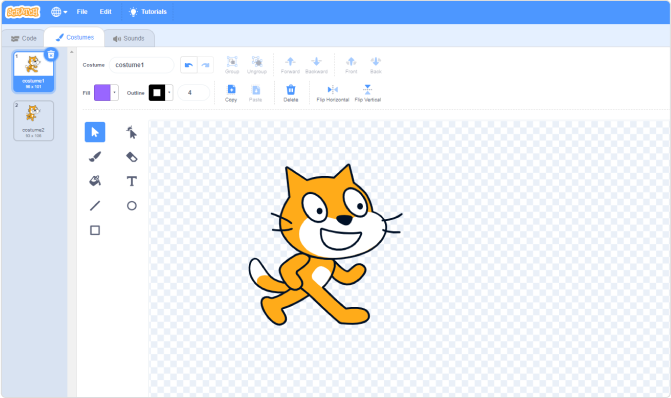Delete costume1 with trash icon
This screenshot has height=398, width=671.
click(x=51, y=54)
